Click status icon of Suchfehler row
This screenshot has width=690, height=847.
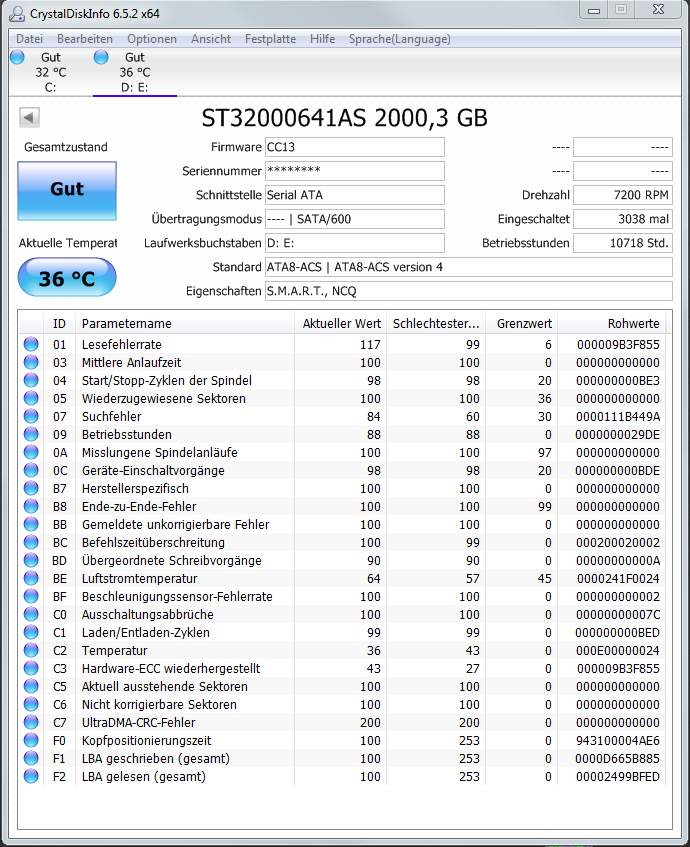(x=31, y=416)
